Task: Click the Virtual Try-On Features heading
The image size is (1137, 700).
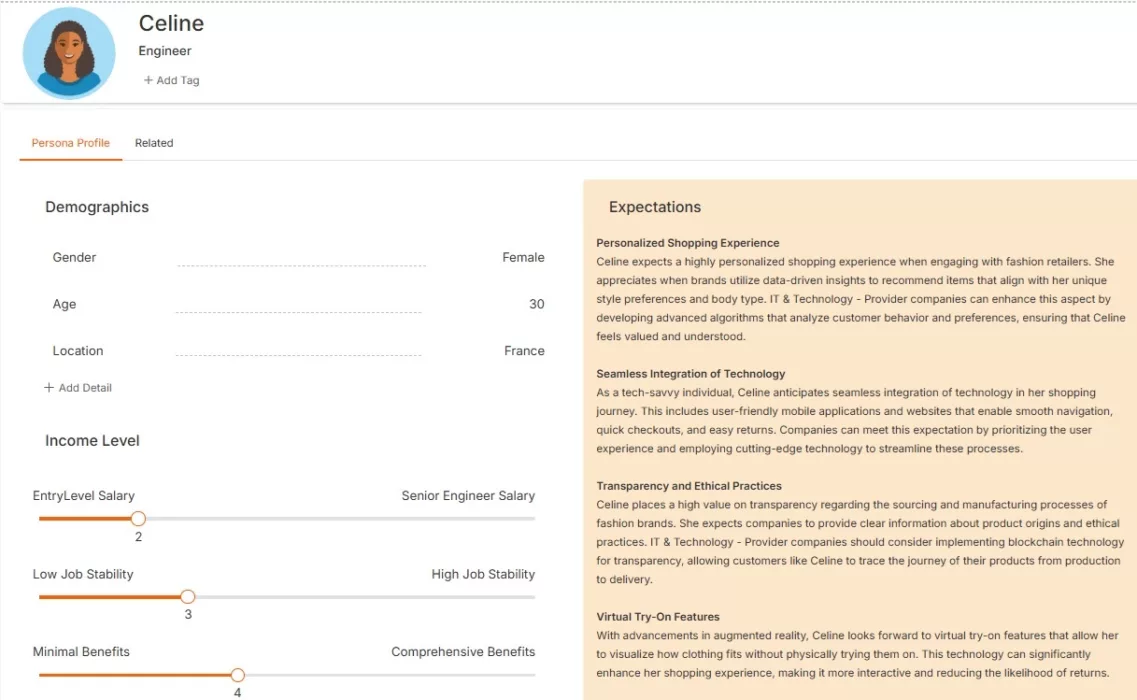Action: (657, 617)
